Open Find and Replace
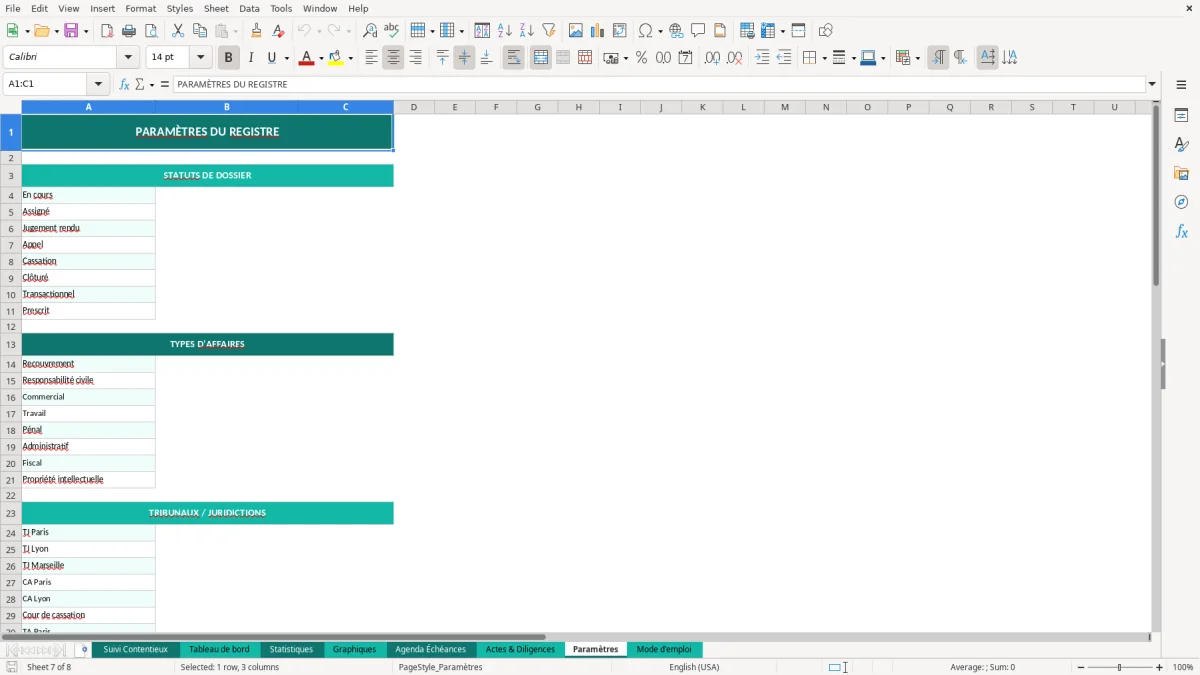The image size is (1200, 675). [370, 31]
